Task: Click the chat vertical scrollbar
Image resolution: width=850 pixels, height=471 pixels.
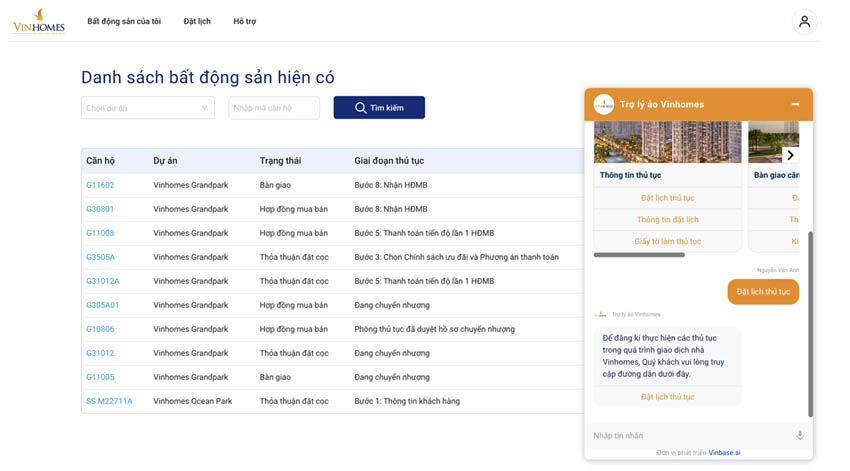Action: tap(810, 324)
